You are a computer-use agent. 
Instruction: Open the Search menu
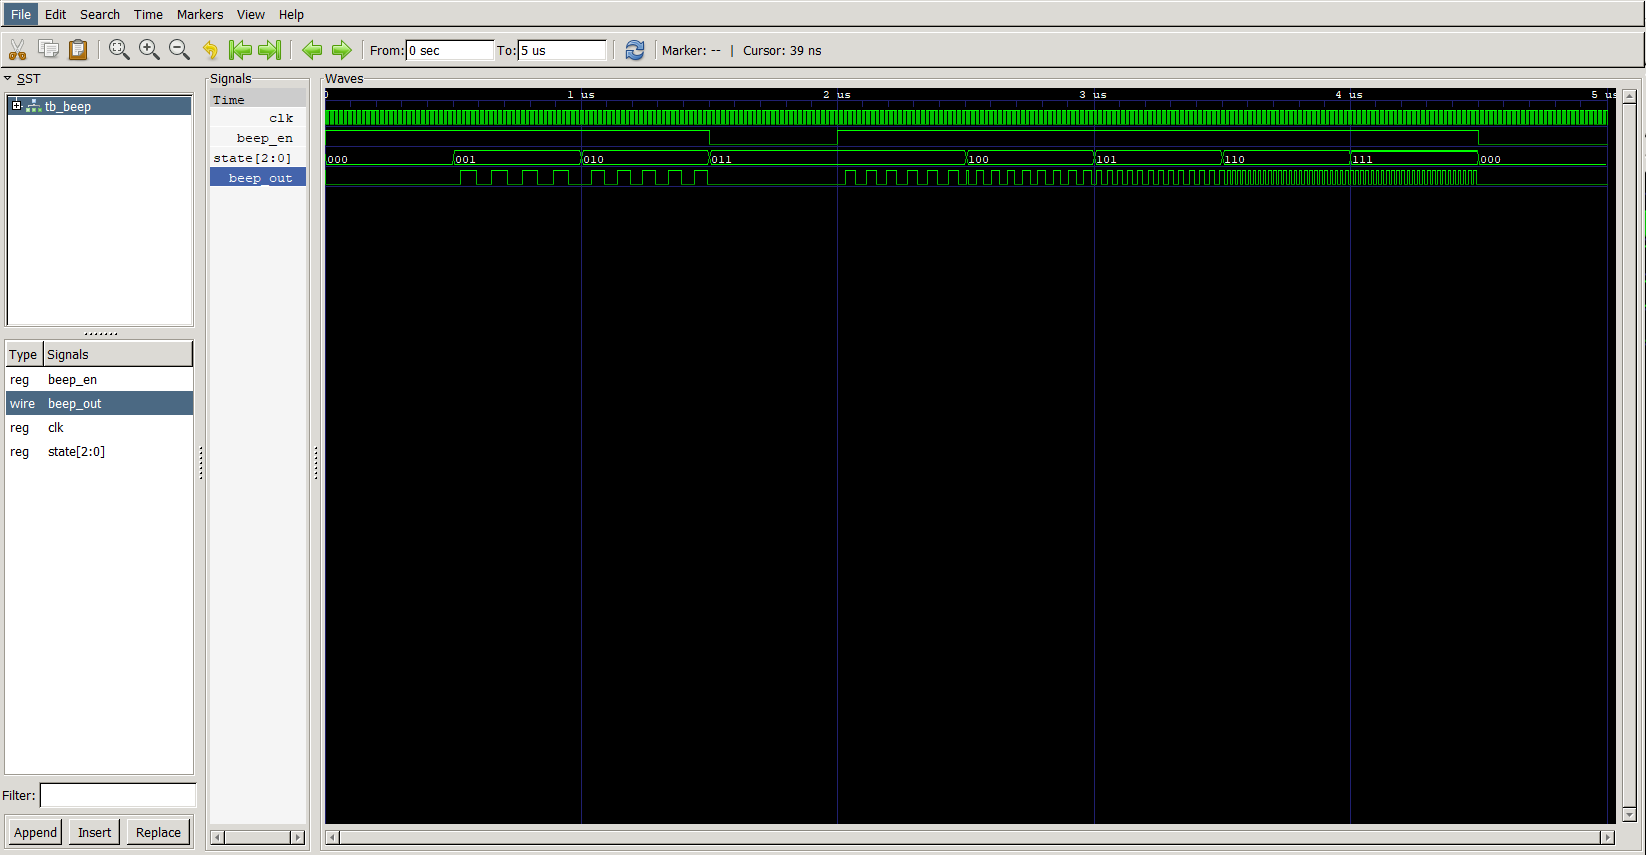[100, 14]
